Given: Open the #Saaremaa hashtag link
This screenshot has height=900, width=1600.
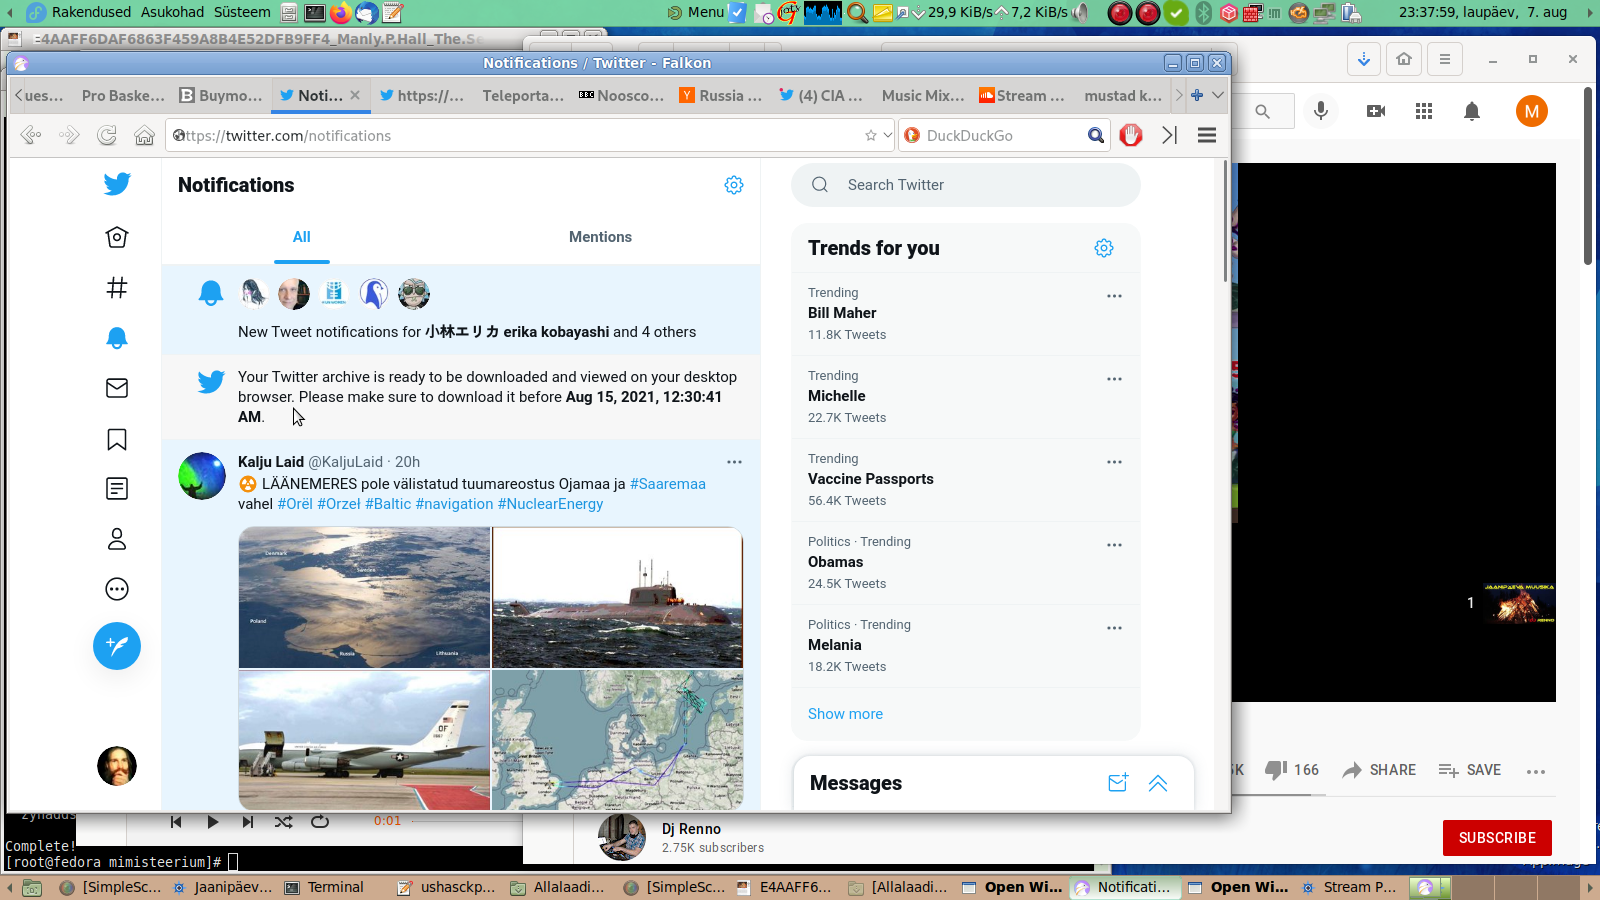Looking at the screenshot, I should click(x=668, y=484).
